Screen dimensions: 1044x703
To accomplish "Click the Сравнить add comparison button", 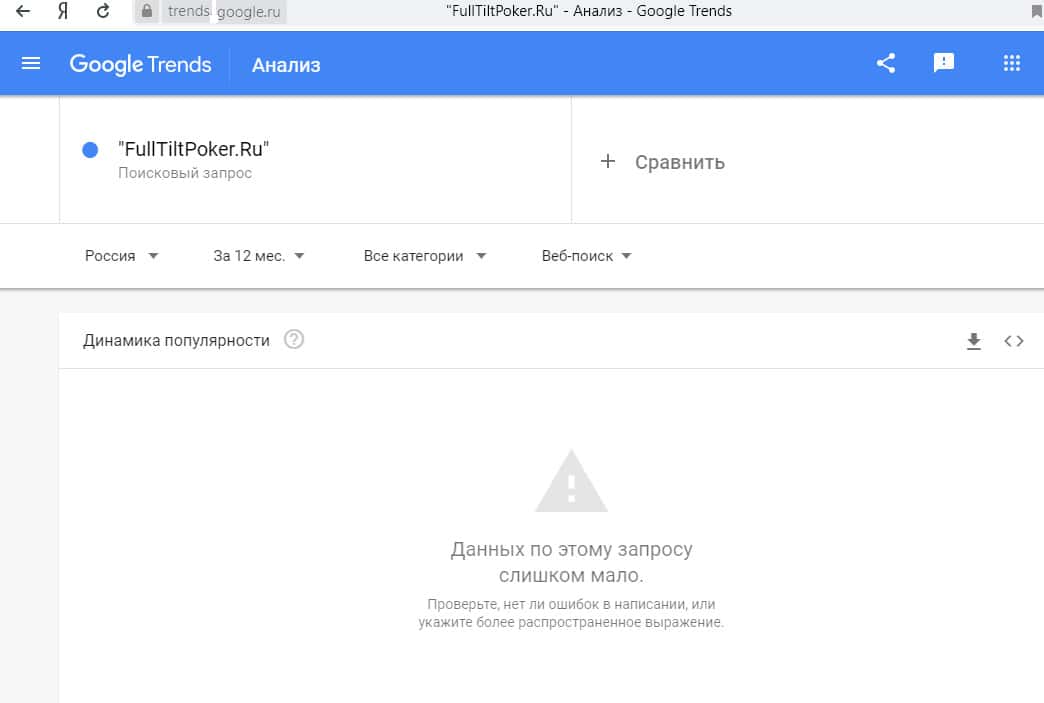I will (662, 162).
